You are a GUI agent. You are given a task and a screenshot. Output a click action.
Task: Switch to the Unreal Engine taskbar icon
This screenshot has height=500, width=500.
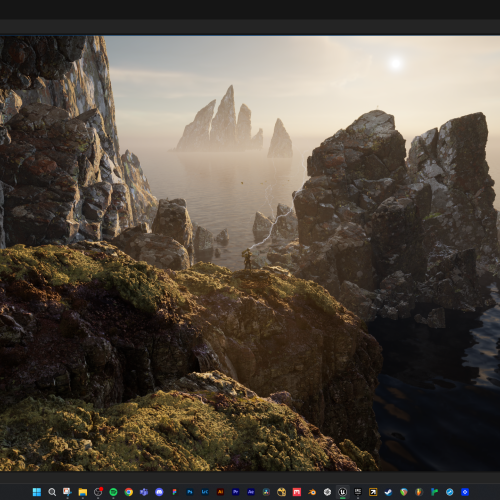[343, 492]
